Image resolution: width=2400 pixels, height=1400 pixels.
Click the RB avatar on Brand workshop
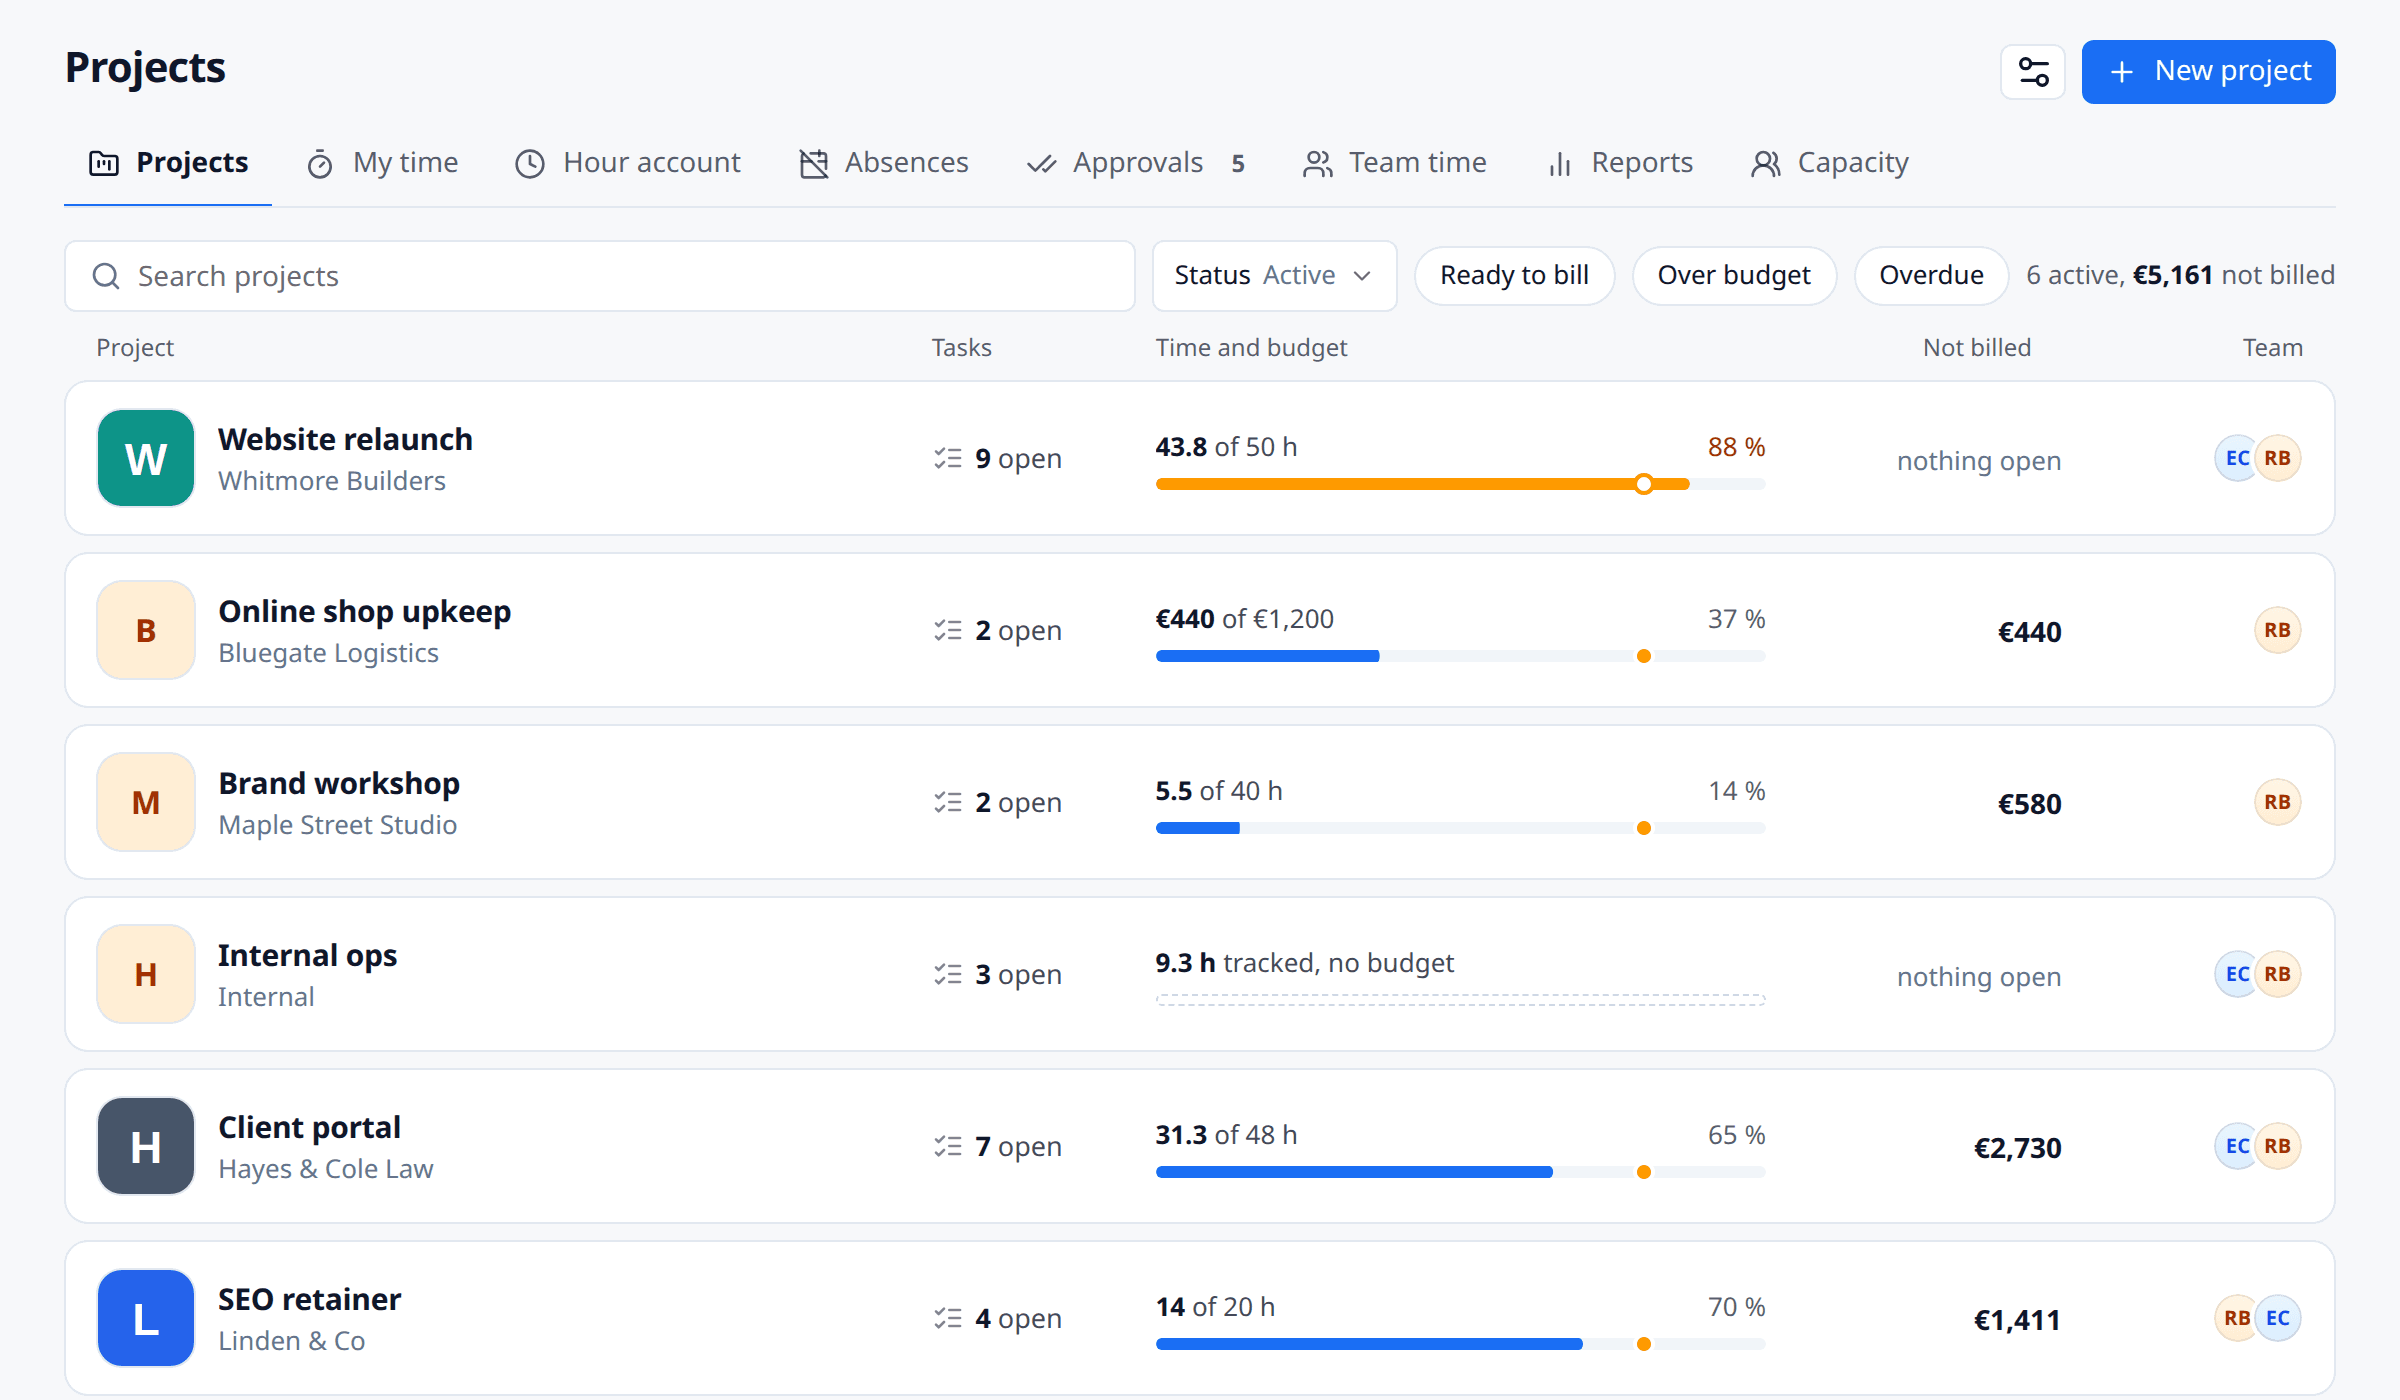pos(2278,802)
